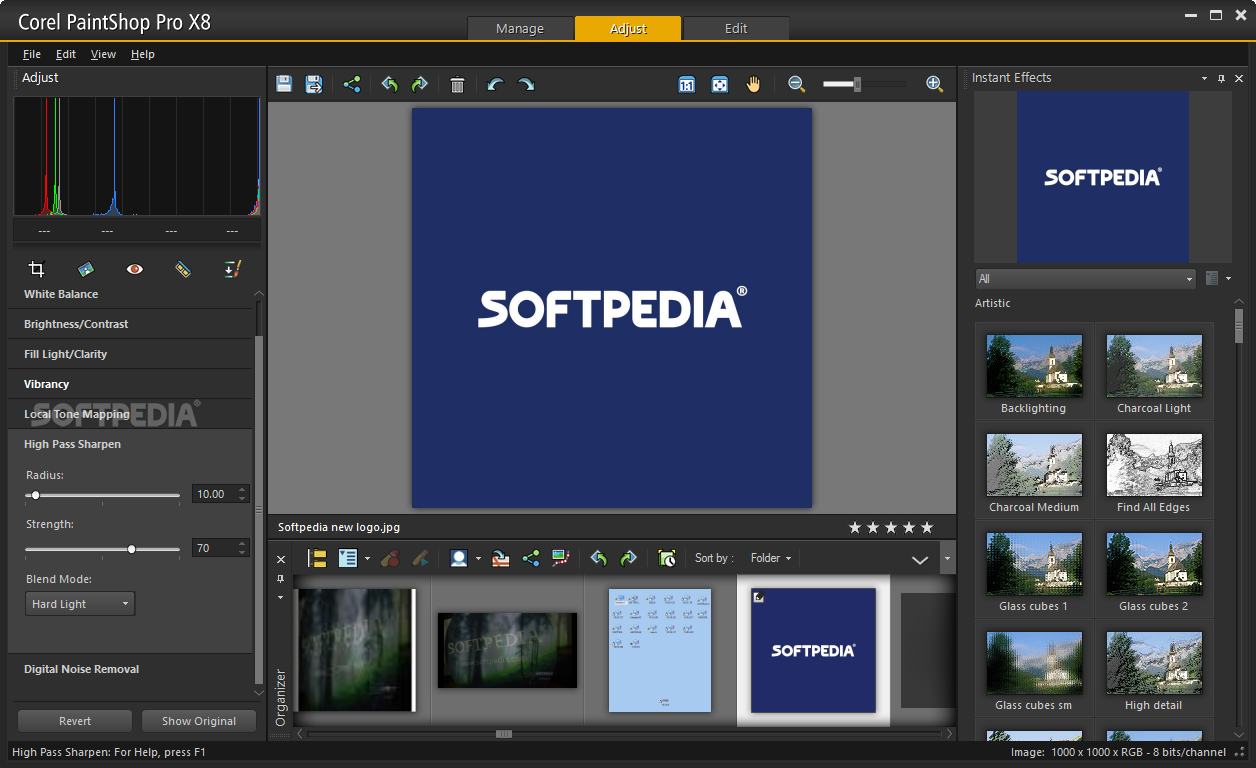Click the Radius slider handle
This screenshot has width=1256, height=768.
click(35, 495)
